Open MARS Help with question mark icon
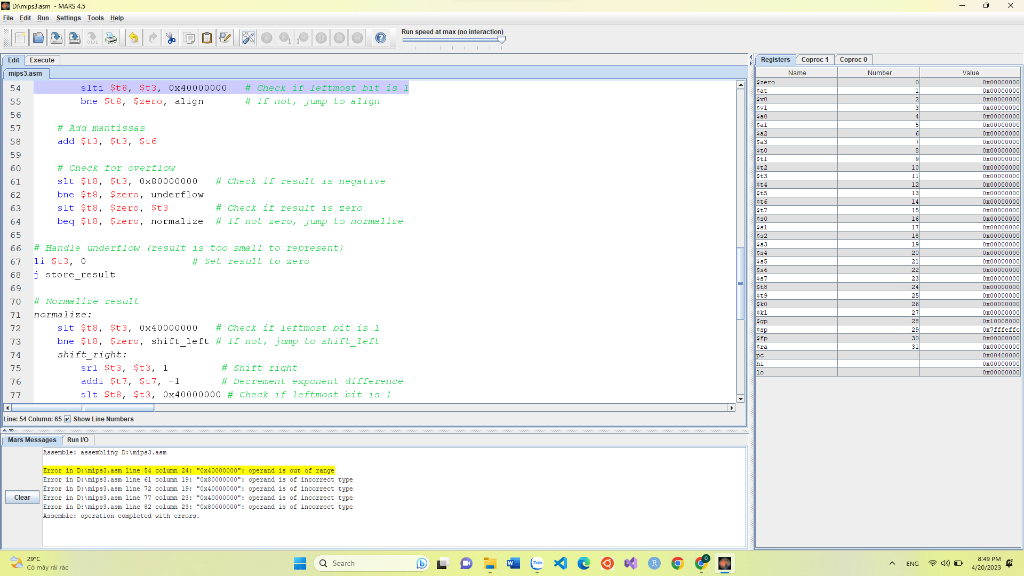This screenshot has height=576, width=1024. 381,38
